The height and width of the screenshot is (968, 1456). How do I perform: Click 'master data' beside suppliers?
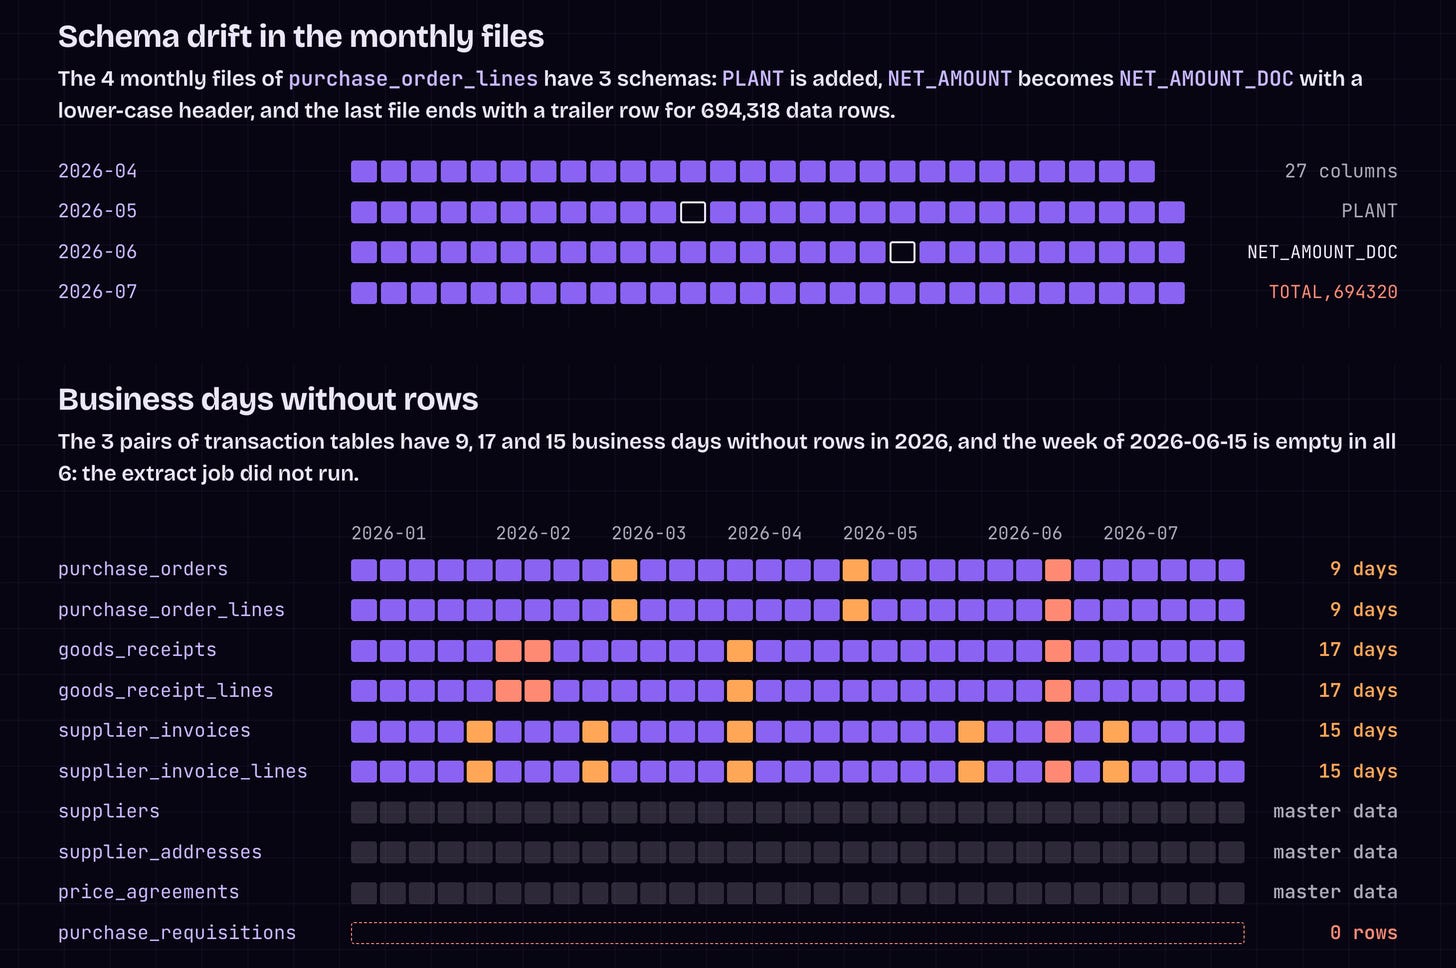(1335, 812)
